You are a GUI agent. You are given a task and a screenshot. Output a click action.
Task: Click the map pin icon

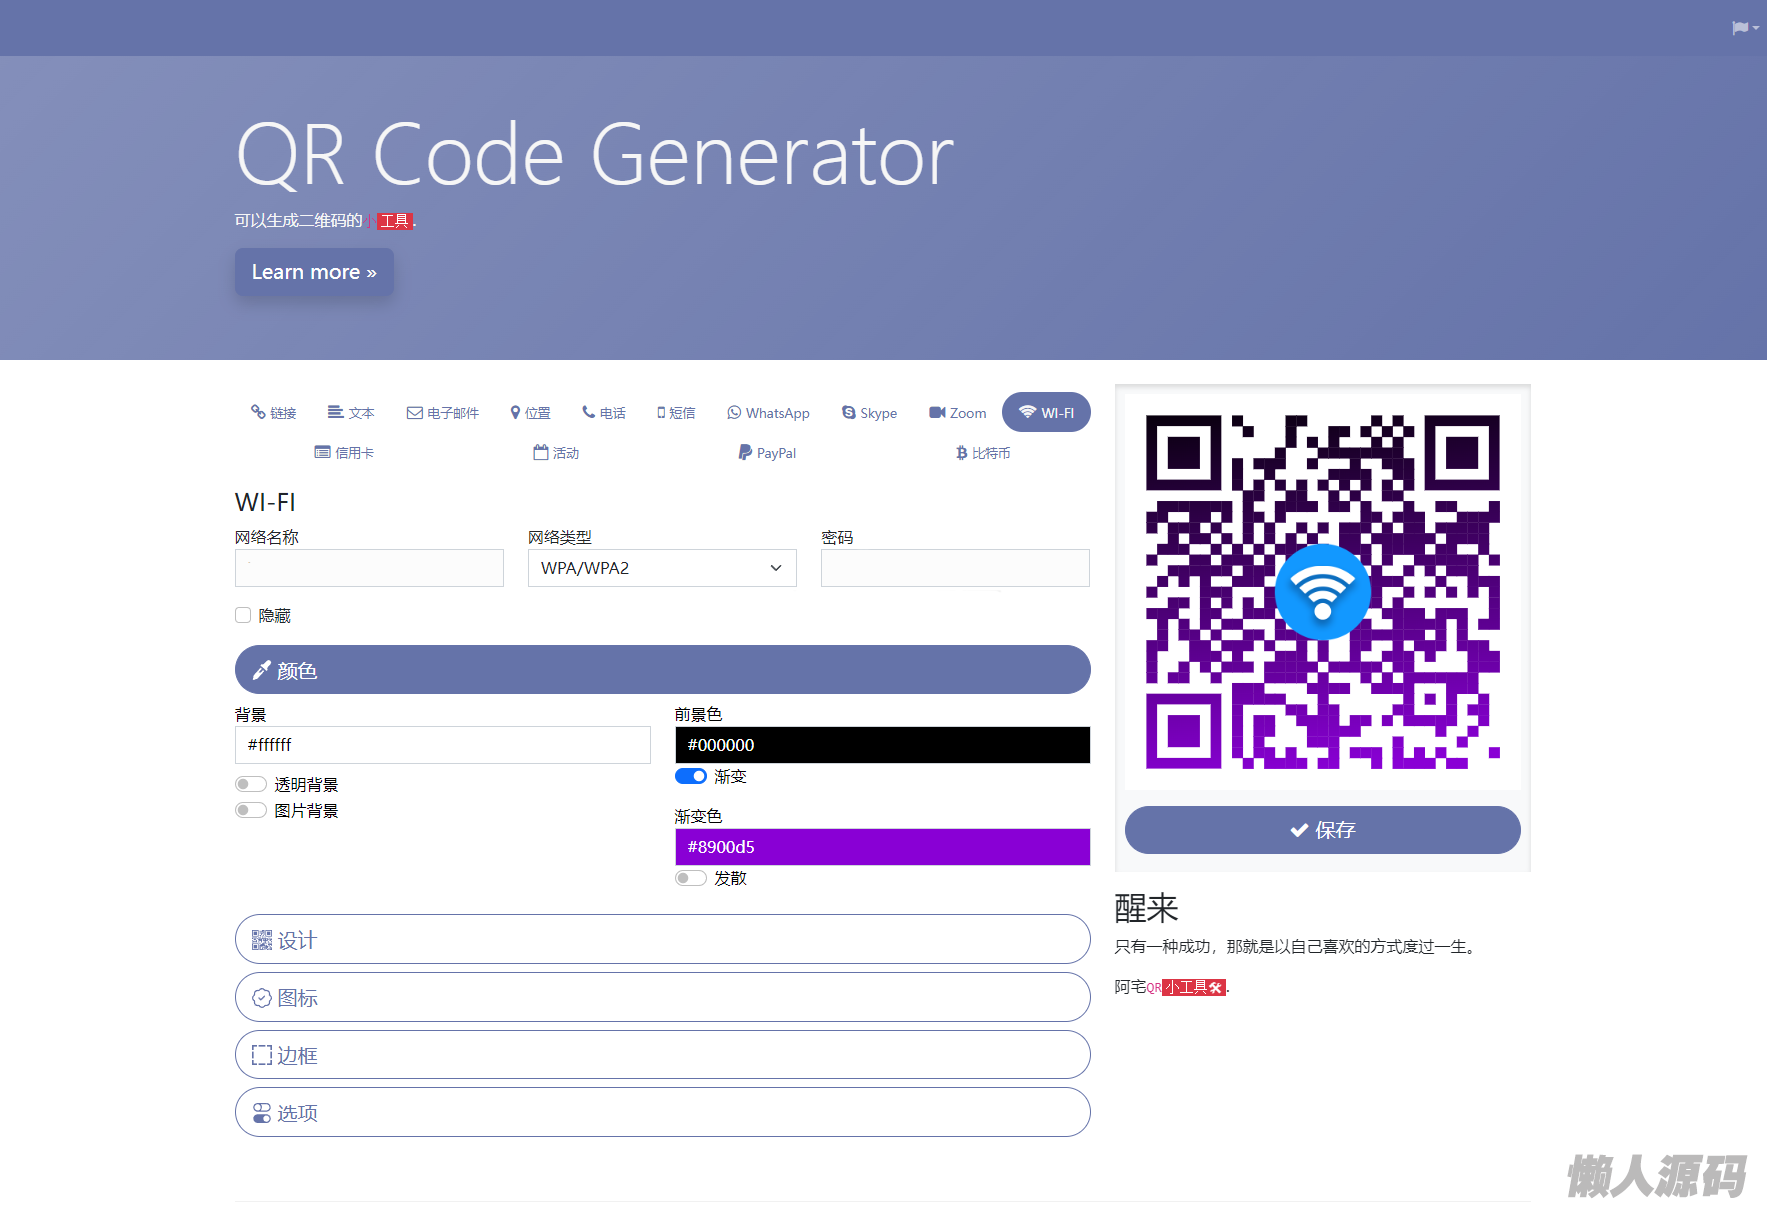515,412
